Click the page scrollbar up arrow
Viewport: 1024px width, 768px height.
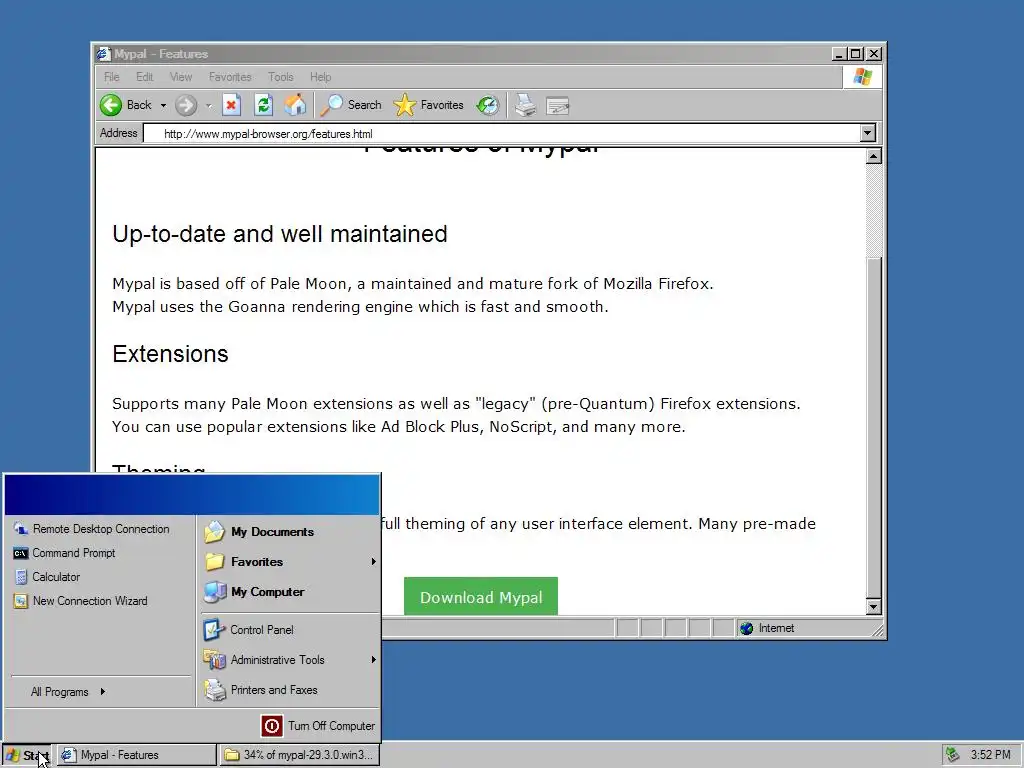pos(874,156)
